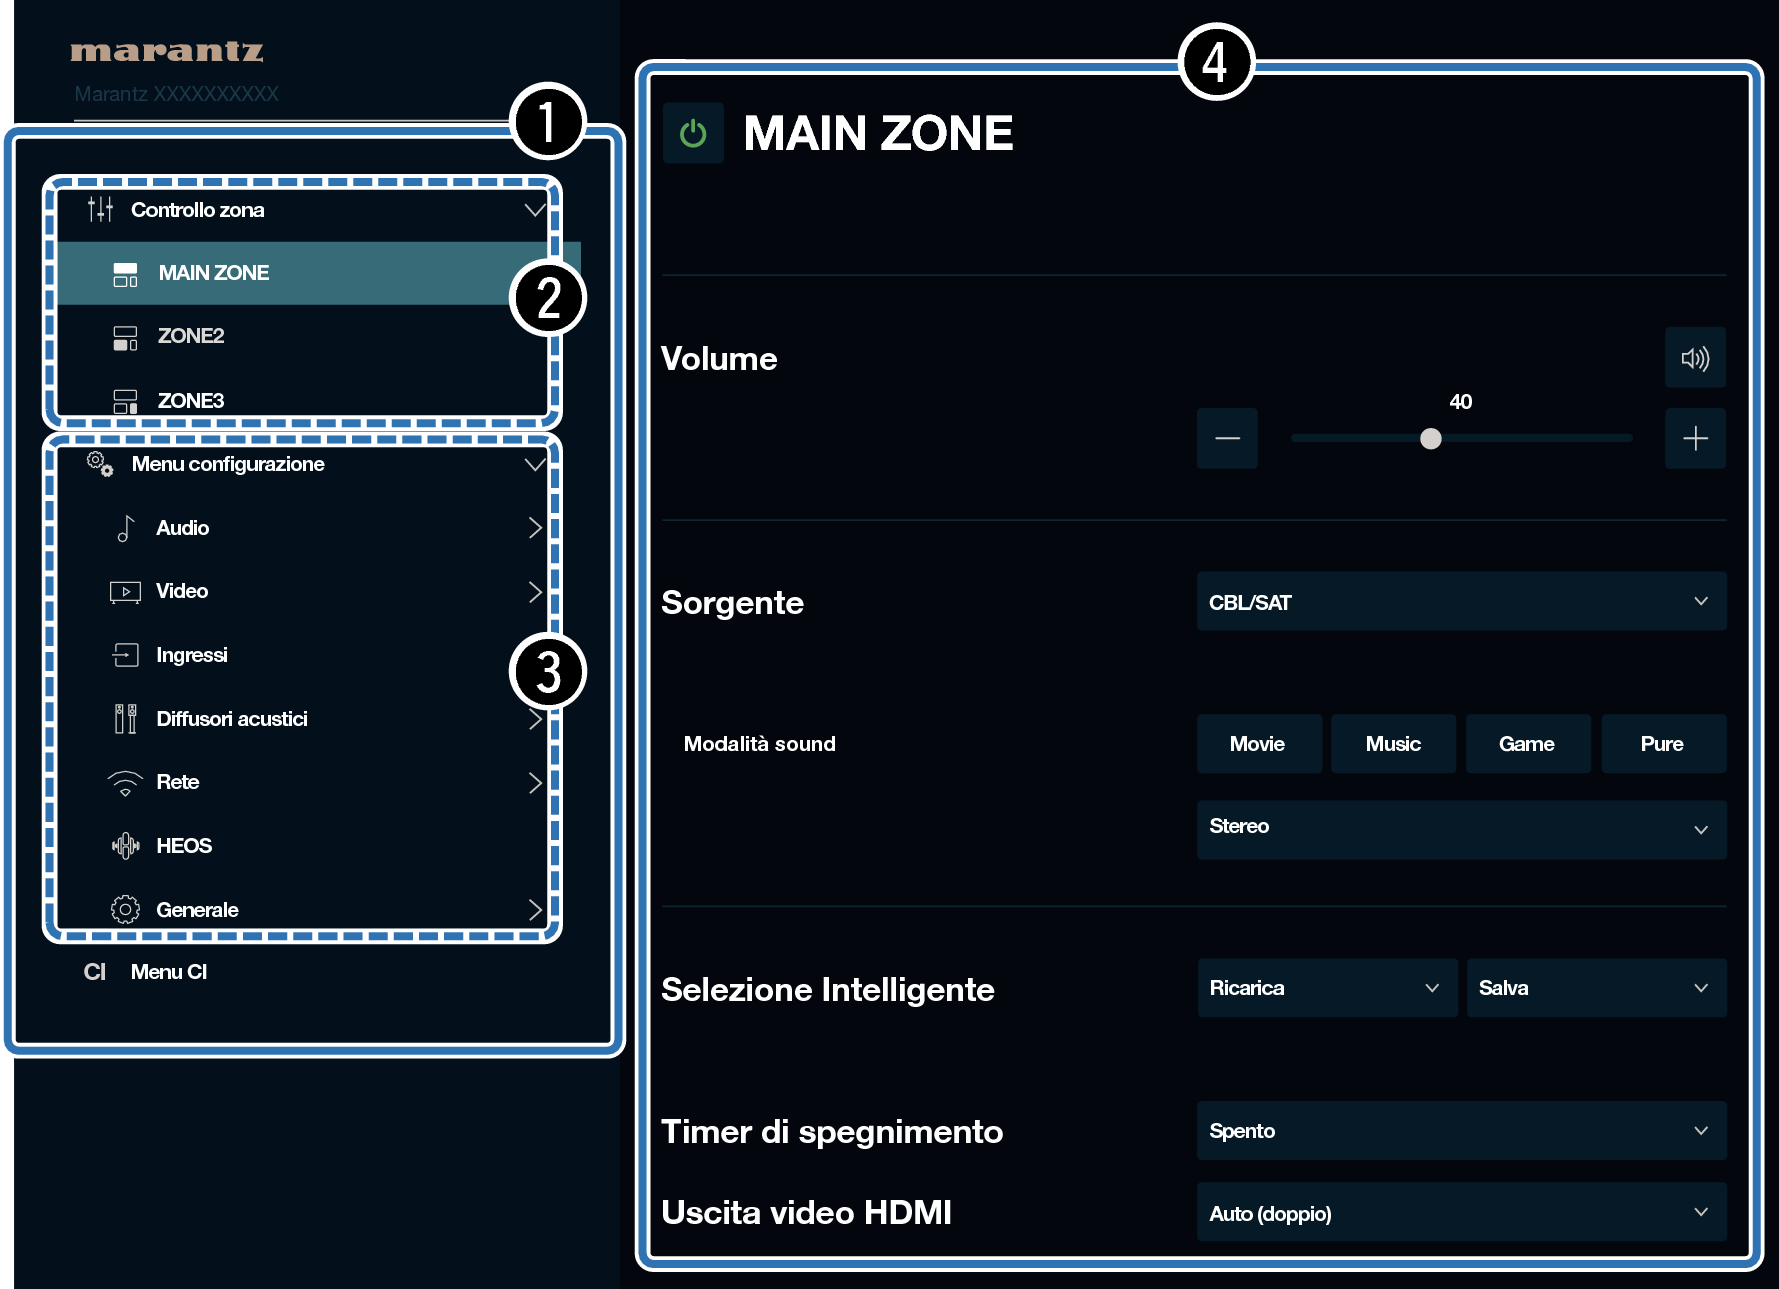
Task: Click the Audio music note icon
Action: click(x=125, y=528)
